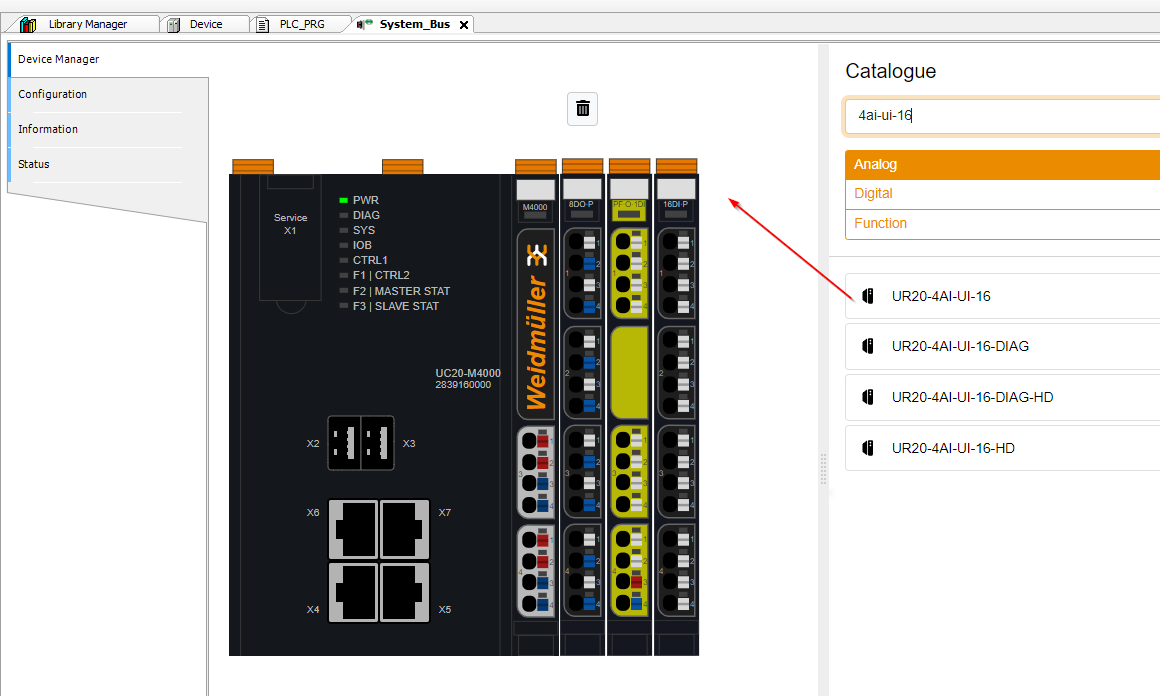Click the X3 USB port
This screenshot has width=1160, height=696.
[x=377, y=443]
